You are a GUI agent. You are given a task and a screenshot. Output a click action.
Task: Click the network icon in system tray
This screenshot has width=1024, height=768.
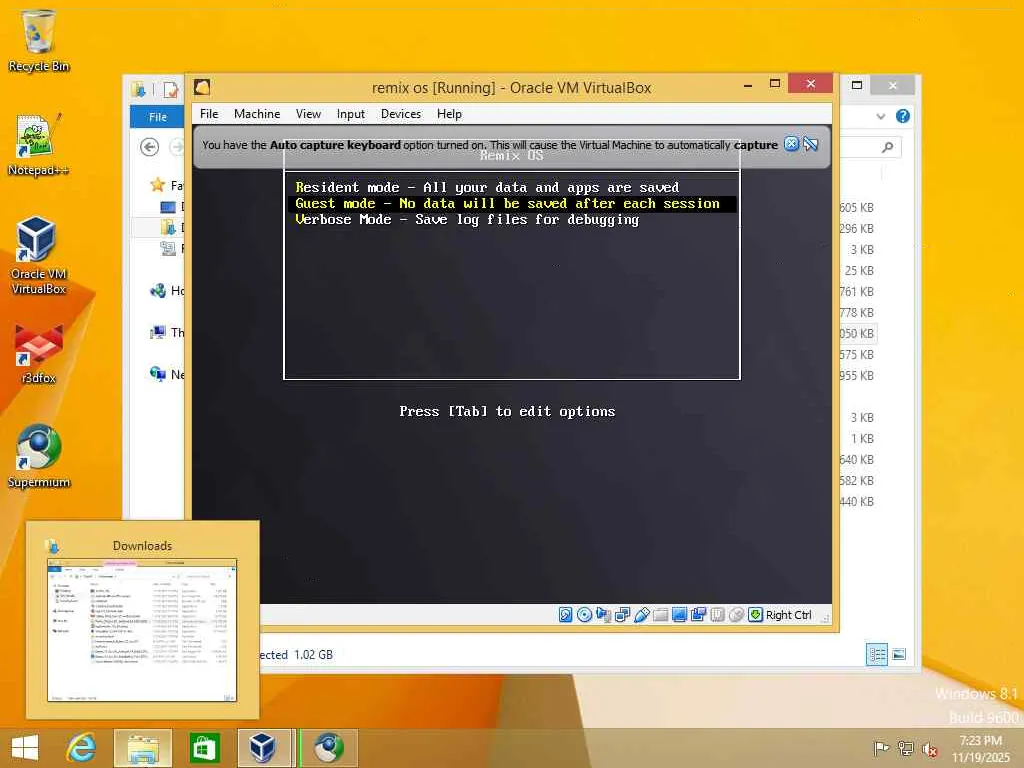[905, 748]
